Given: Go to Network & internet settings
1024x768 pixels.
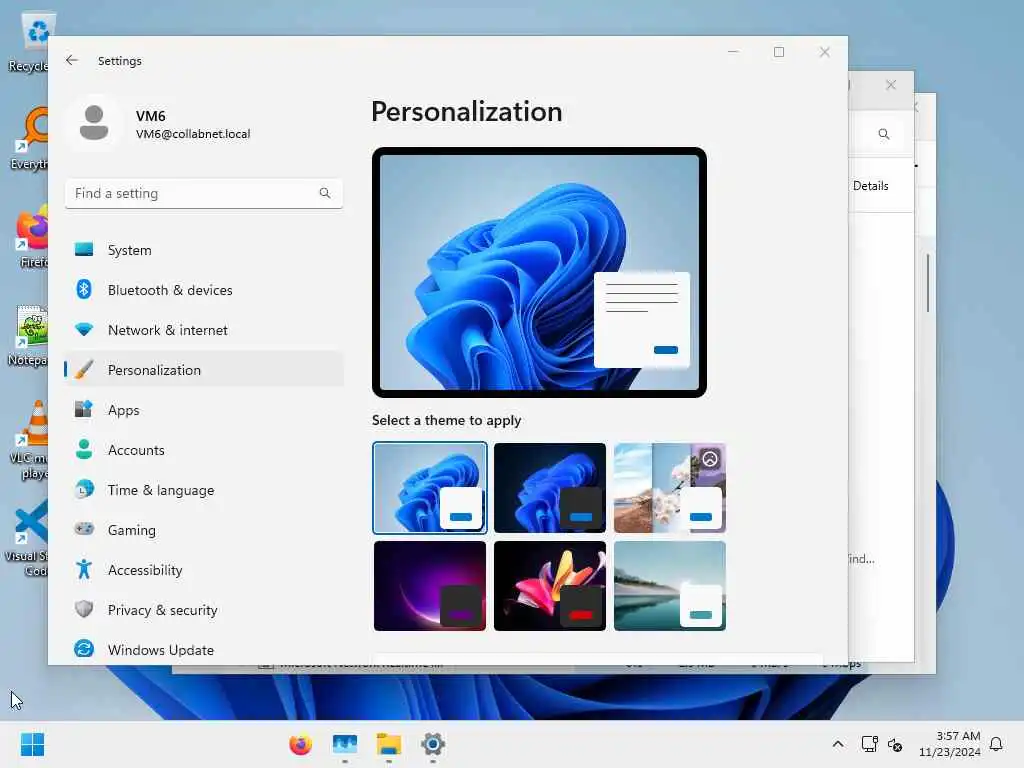Looking at the screenshot, I should (204, 330).
